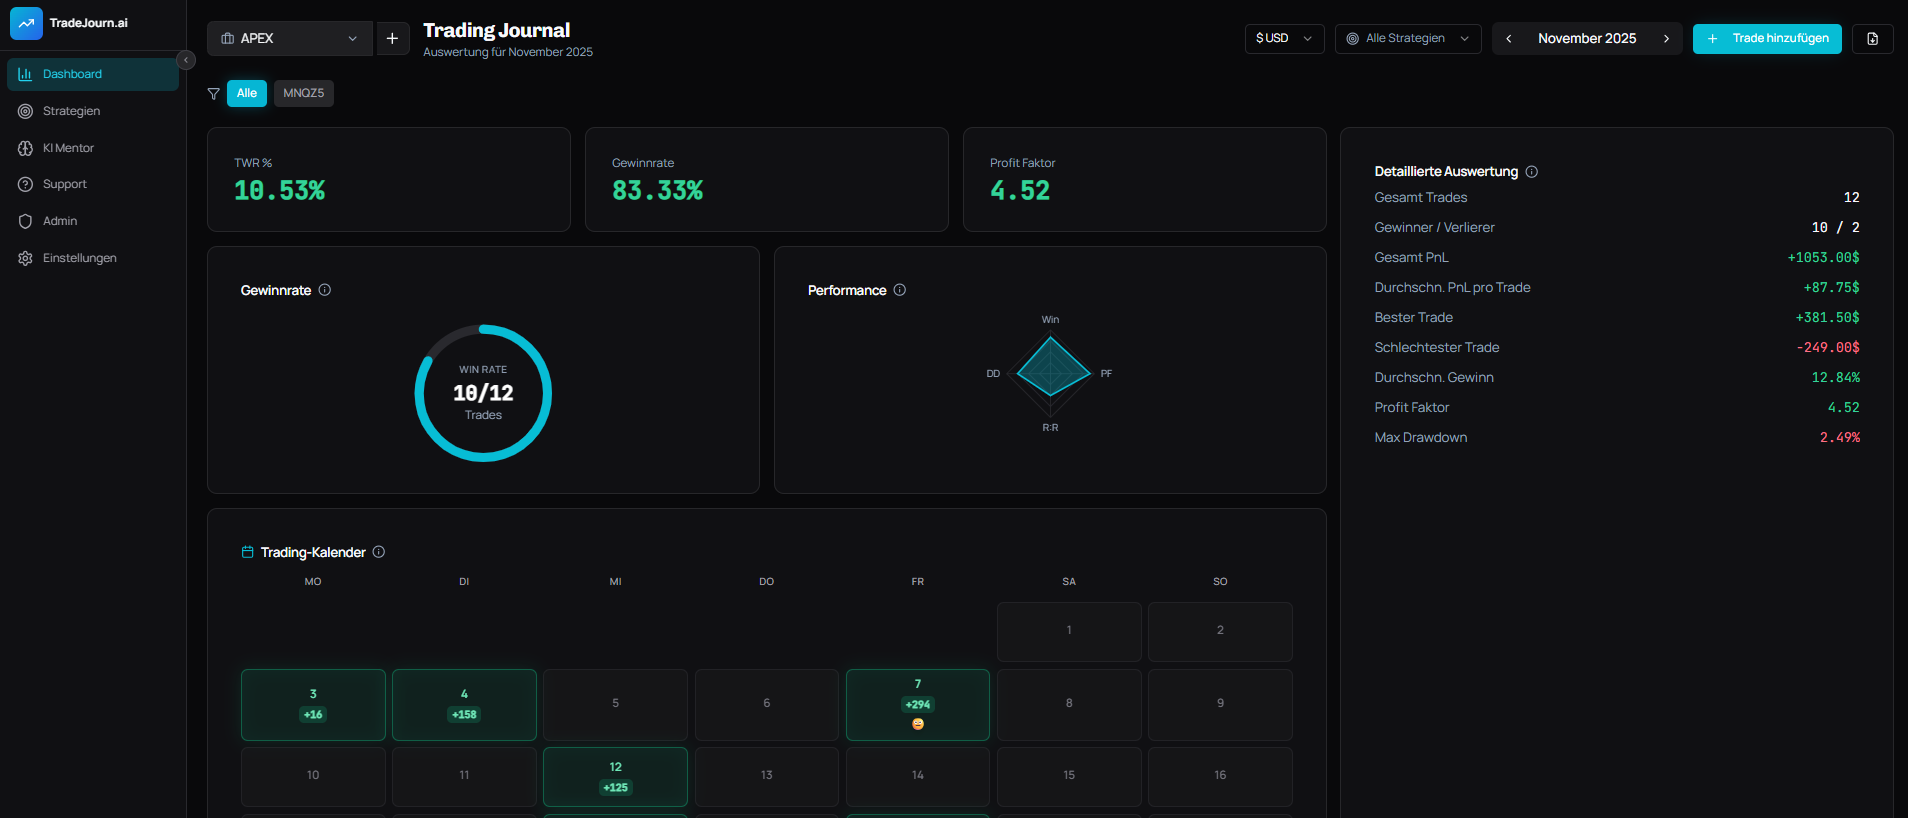
Task: Click the Gesamt PnL value +1053.00$
Action: coord(1823,257)
